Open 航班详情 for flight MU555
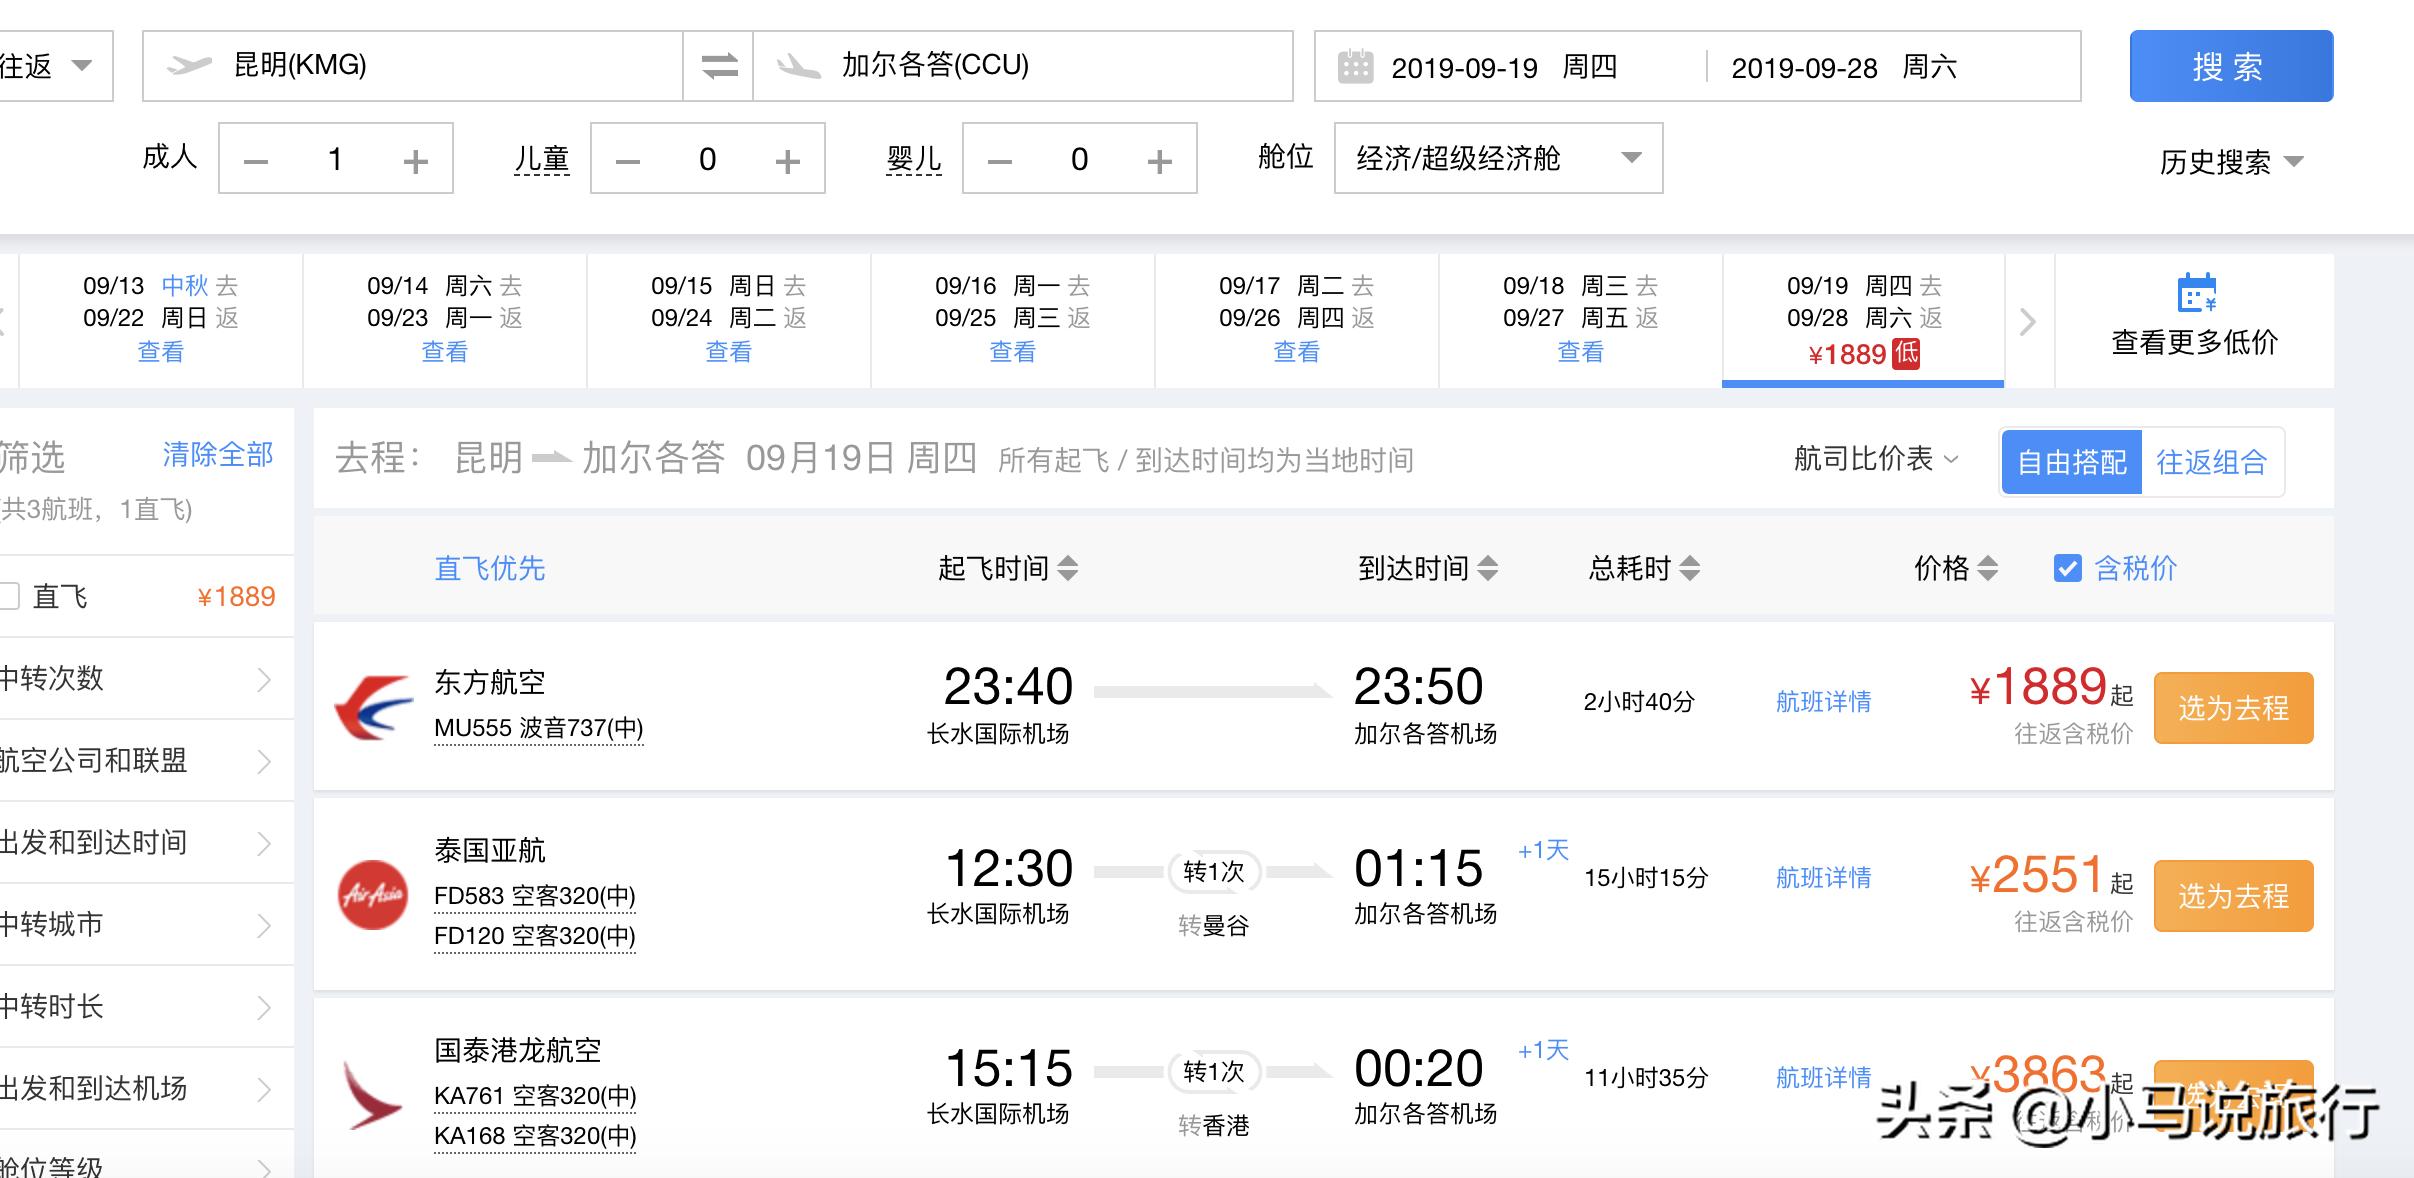The image size is (2414, 1178). click(1823, 703)
